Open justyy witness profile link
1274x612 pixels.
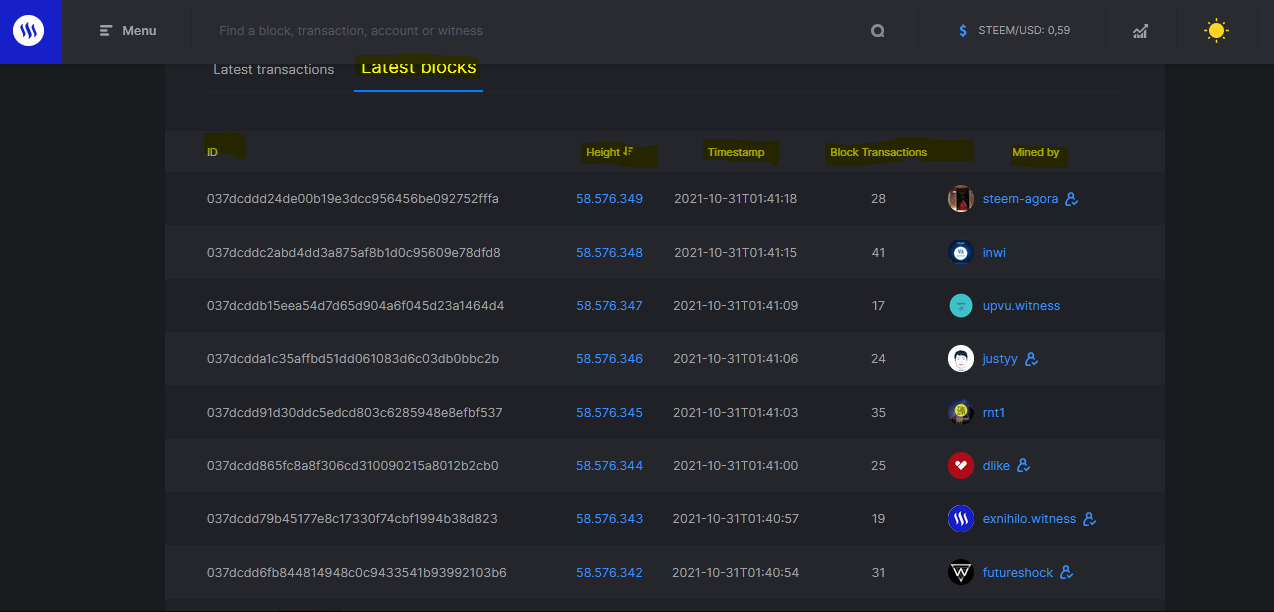1000,359
